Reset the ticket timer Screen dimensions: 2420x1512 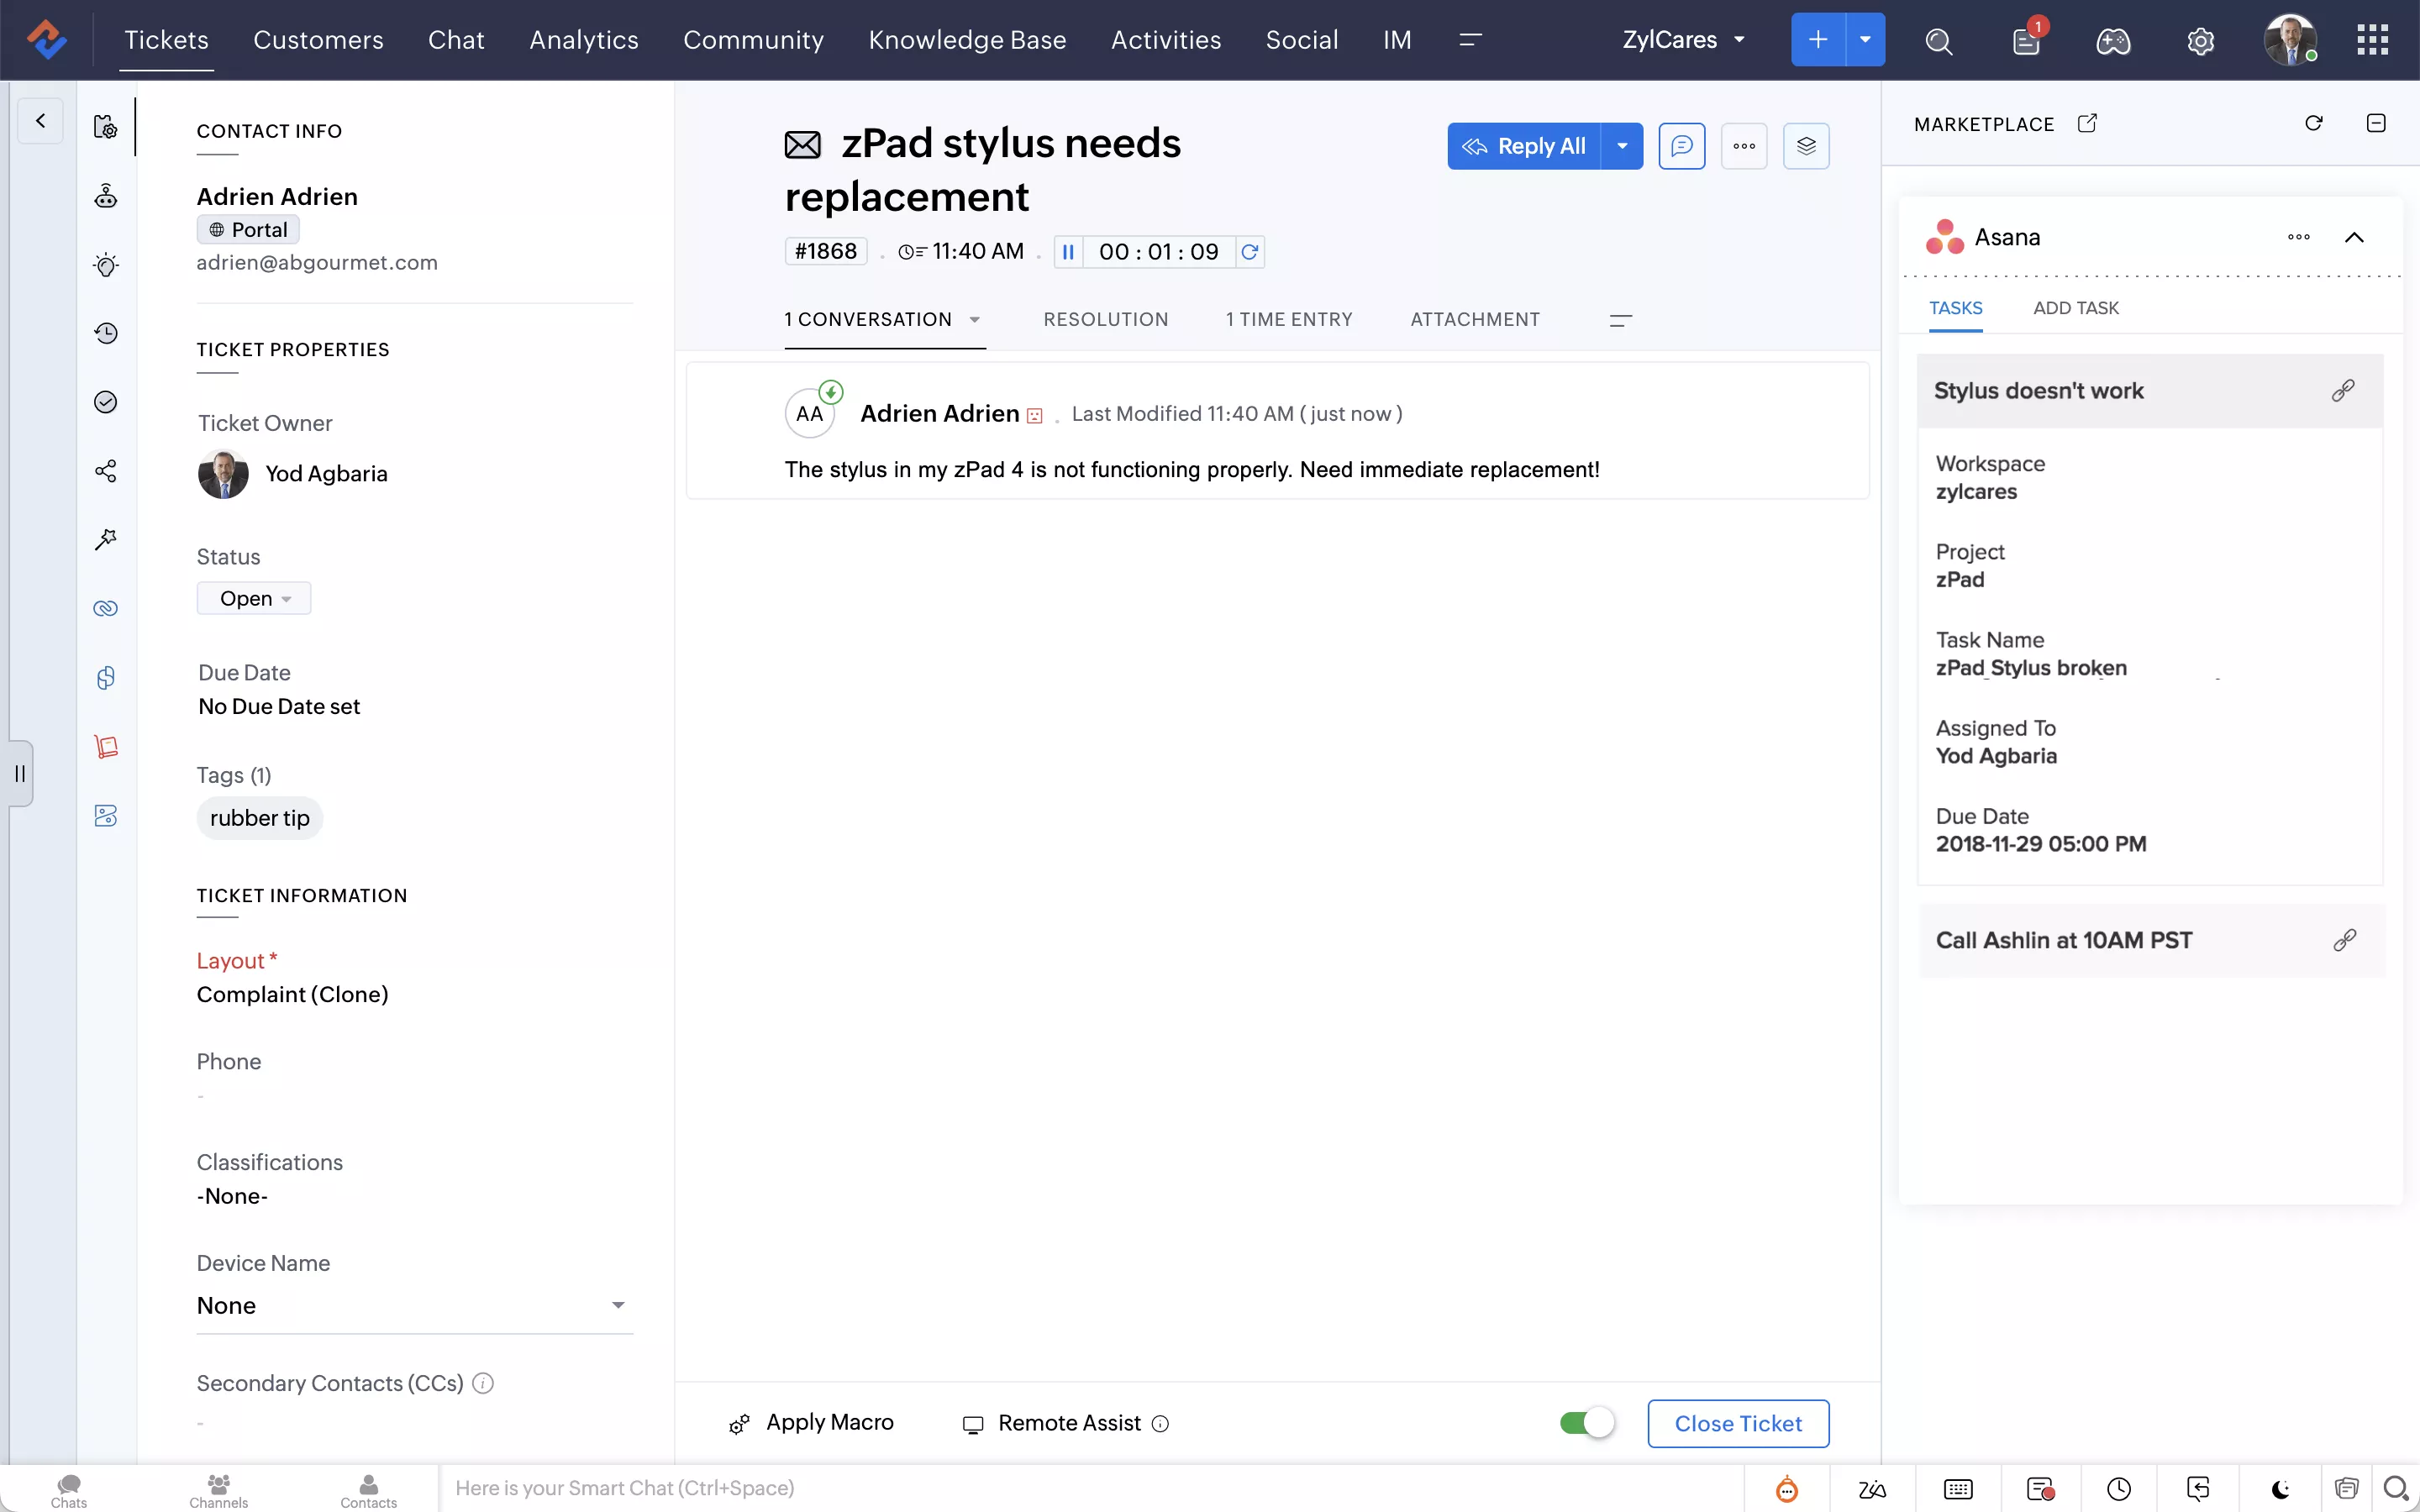(x=1250, y=252)
